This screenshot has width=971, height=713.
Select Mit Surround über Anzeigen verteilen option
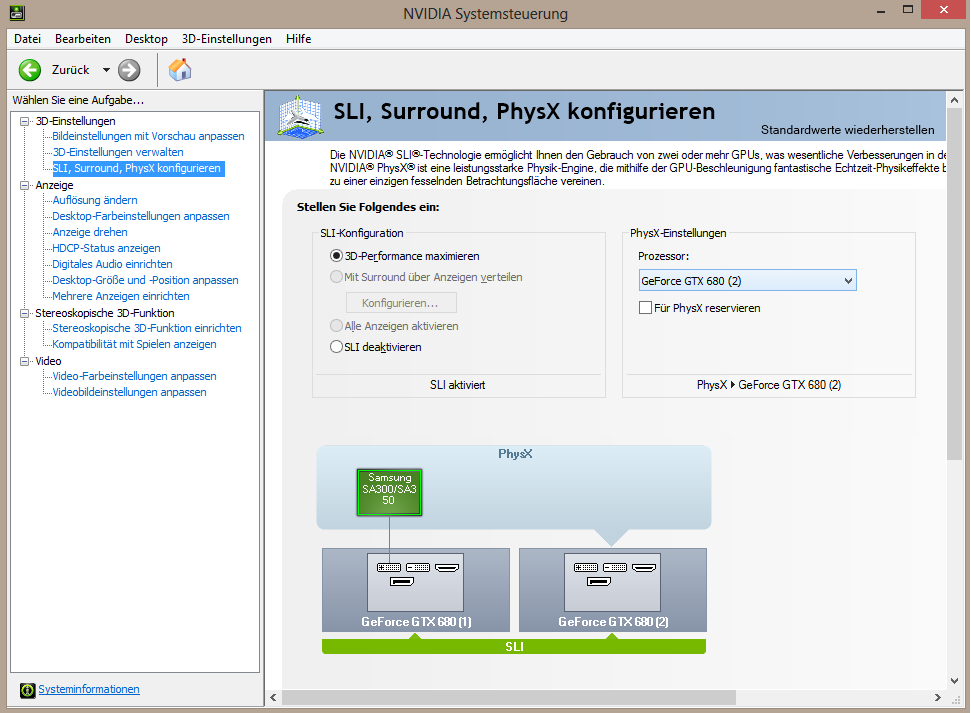coord(336,277)
